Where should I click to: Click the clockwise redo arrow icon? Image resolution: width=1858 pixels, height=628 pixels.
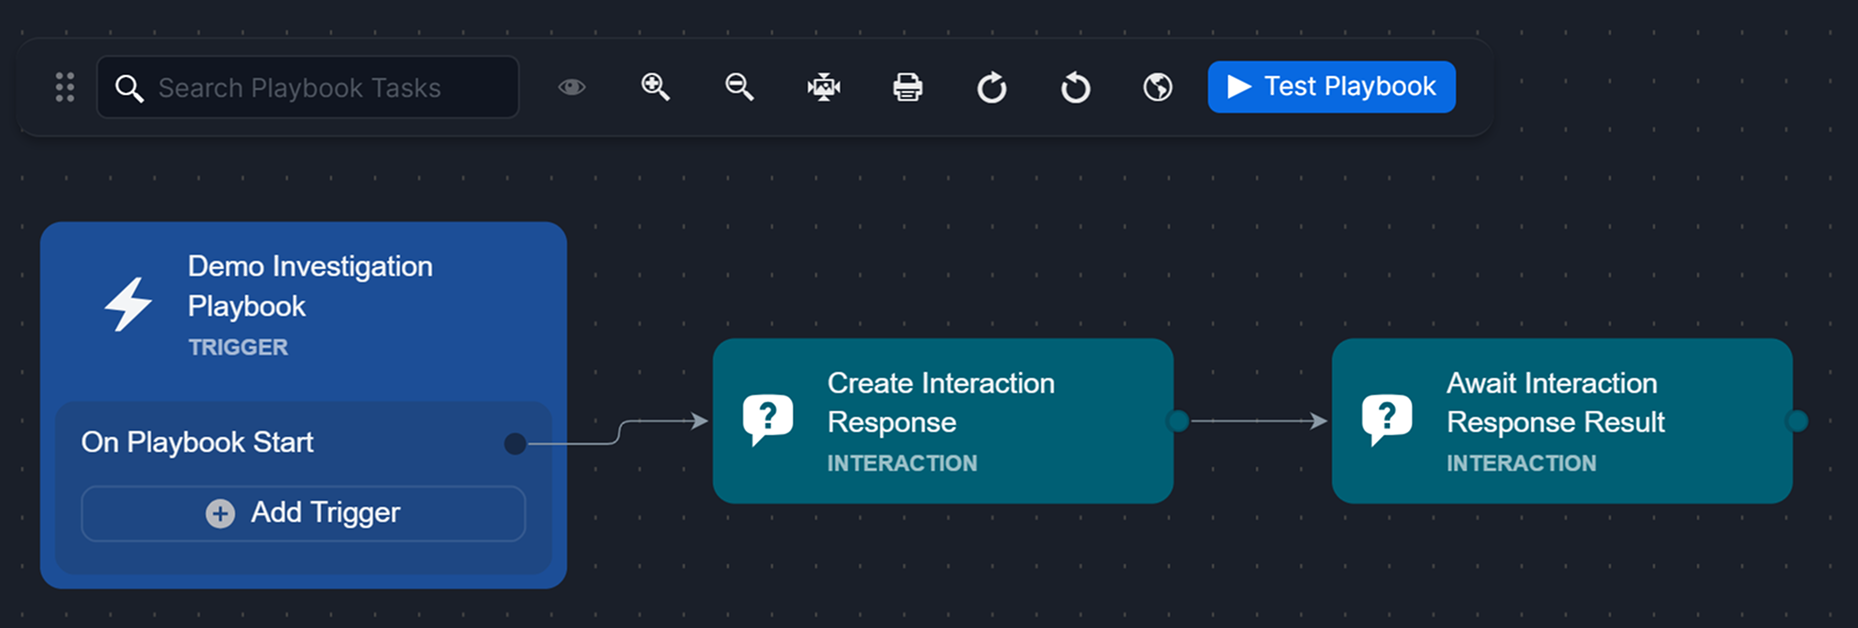coord(991,88)
